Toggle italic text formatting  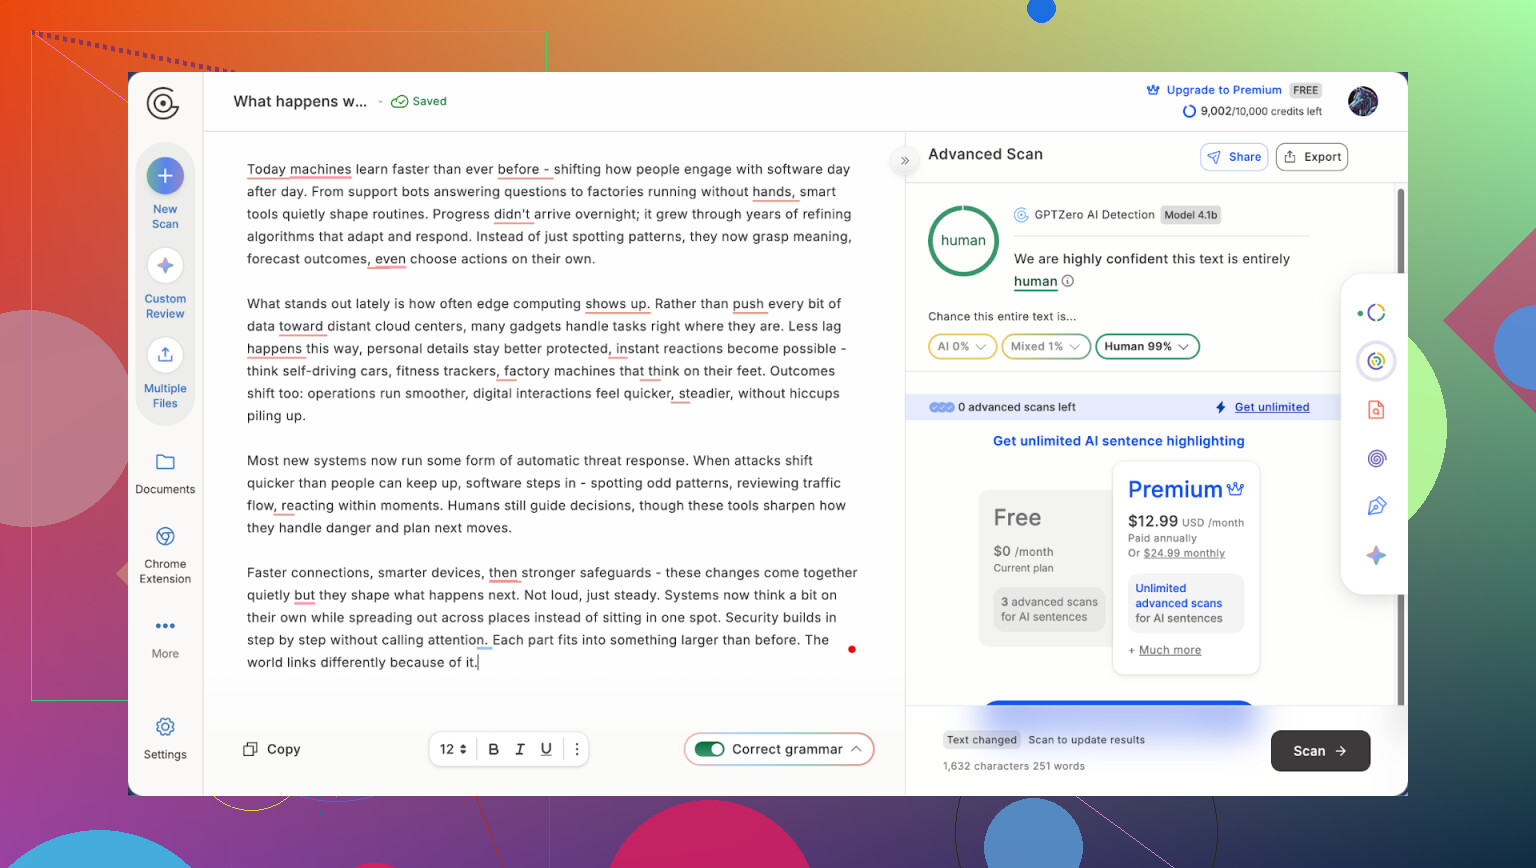tap(520, 749)
